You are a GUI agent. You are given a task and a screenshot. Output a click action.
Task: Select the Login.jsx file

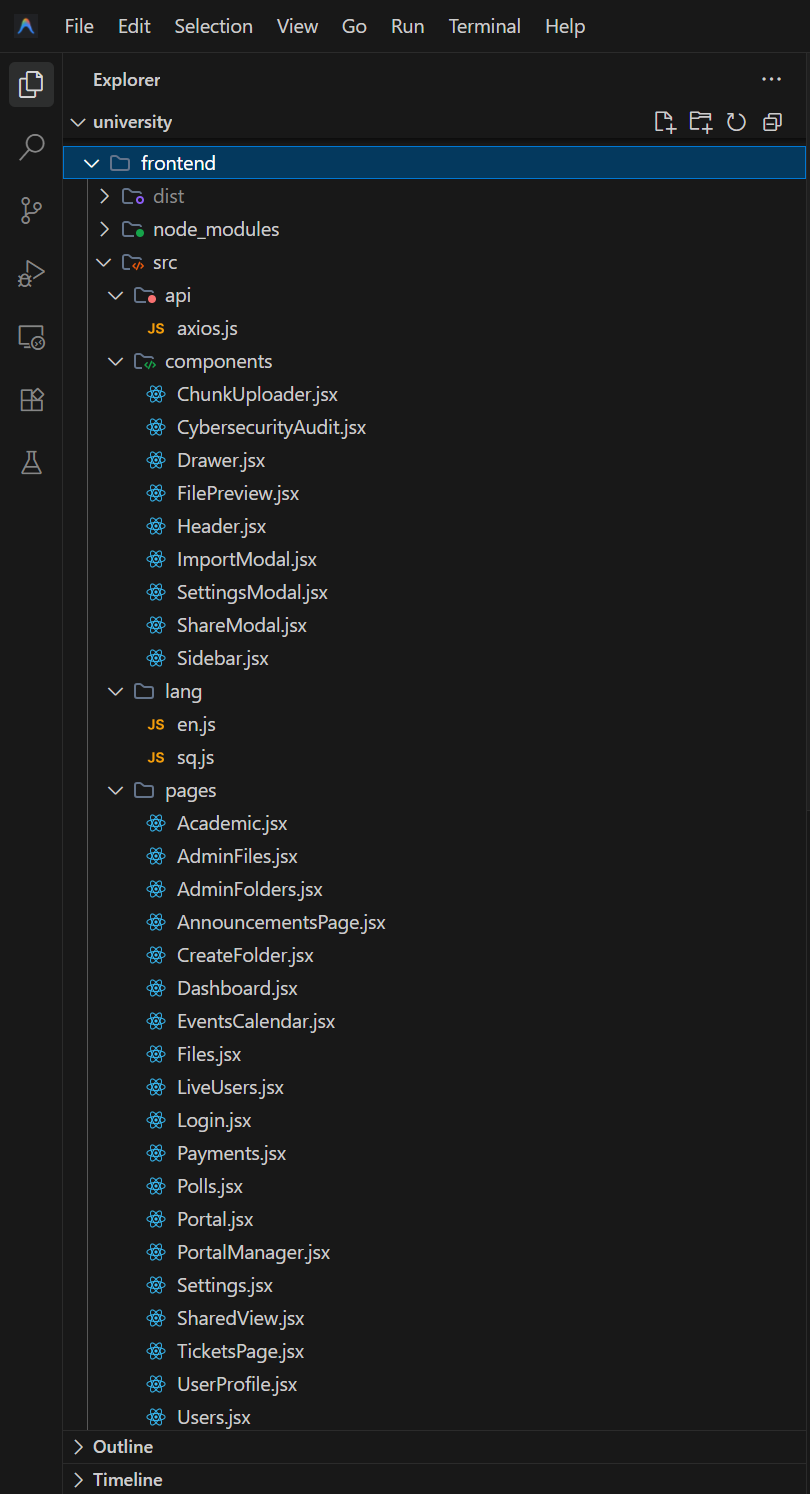click(211, 1120)
